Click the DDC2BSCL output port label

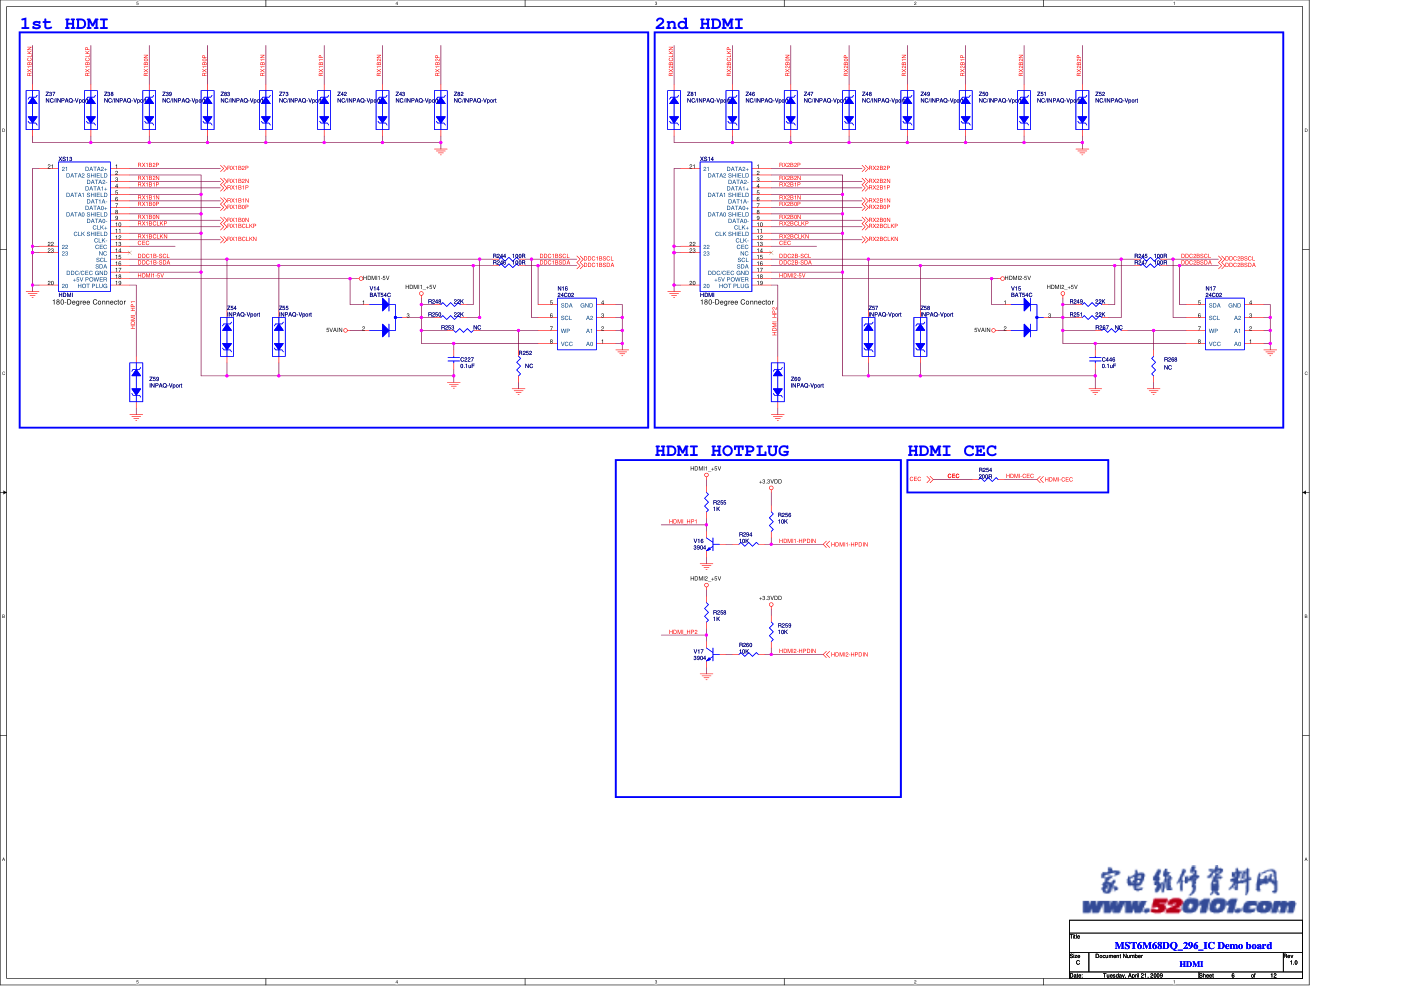point(1238,259)
